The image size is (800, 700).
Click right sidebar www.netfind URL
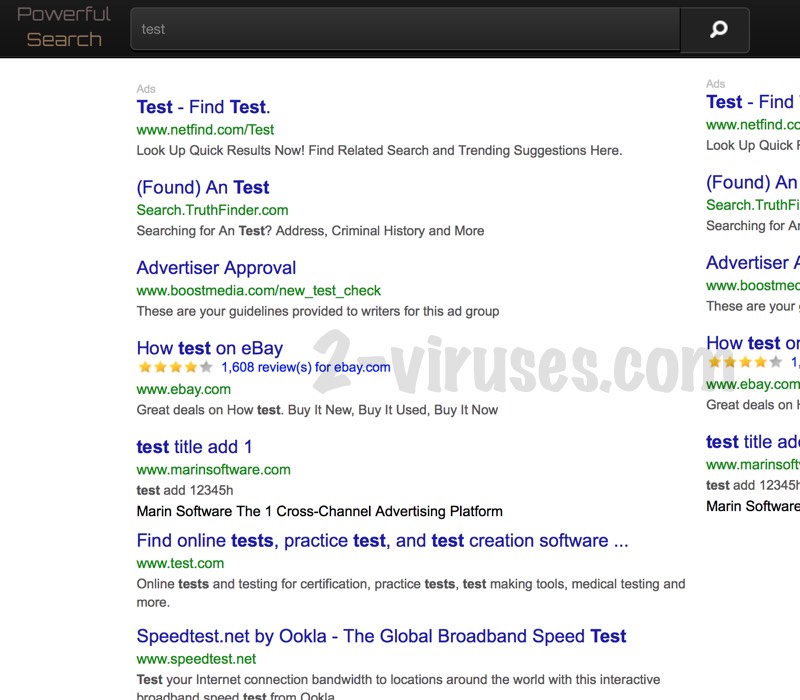coord(753,124)
